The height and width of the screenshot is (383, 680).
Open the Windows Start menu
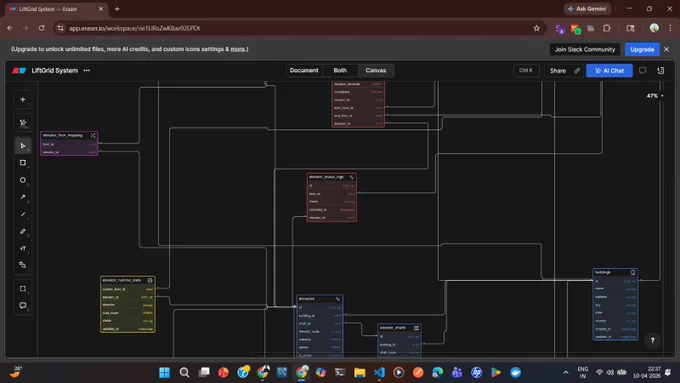(x=164, y=373)
